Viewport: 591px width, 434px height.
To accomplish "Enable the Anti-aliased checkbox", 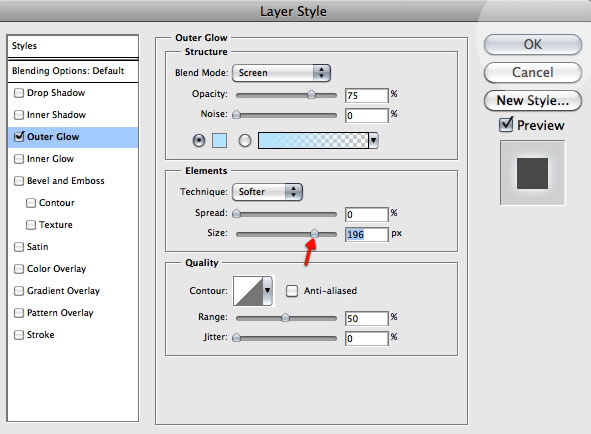I will pyautogui.click(x=292, y=291).
